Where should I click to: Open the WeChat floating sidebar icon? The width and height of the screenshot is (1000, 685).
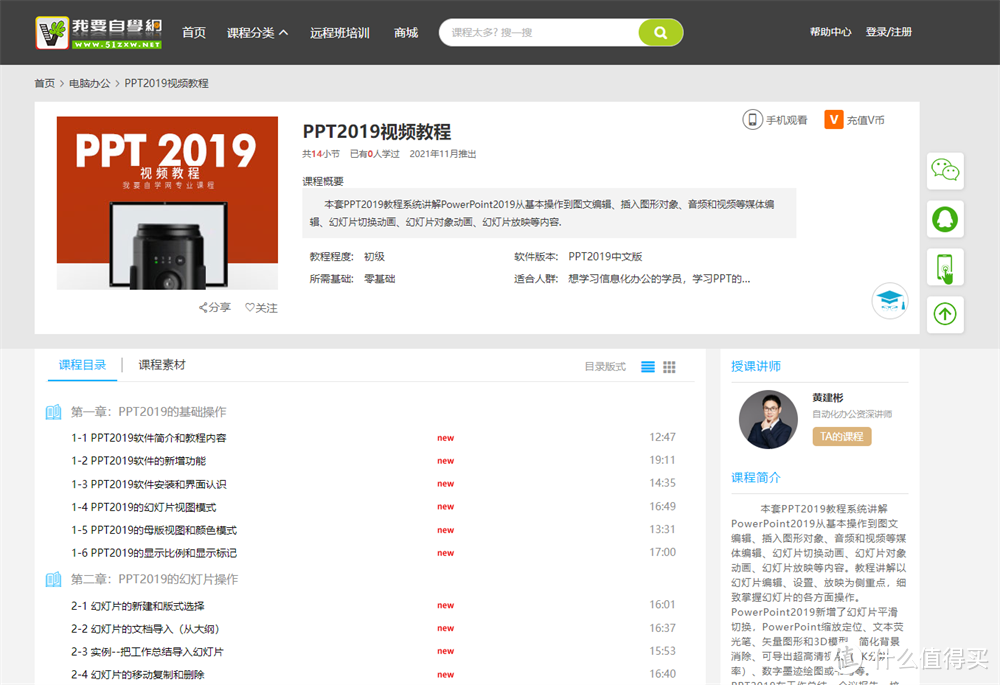(x=945, y=171)
